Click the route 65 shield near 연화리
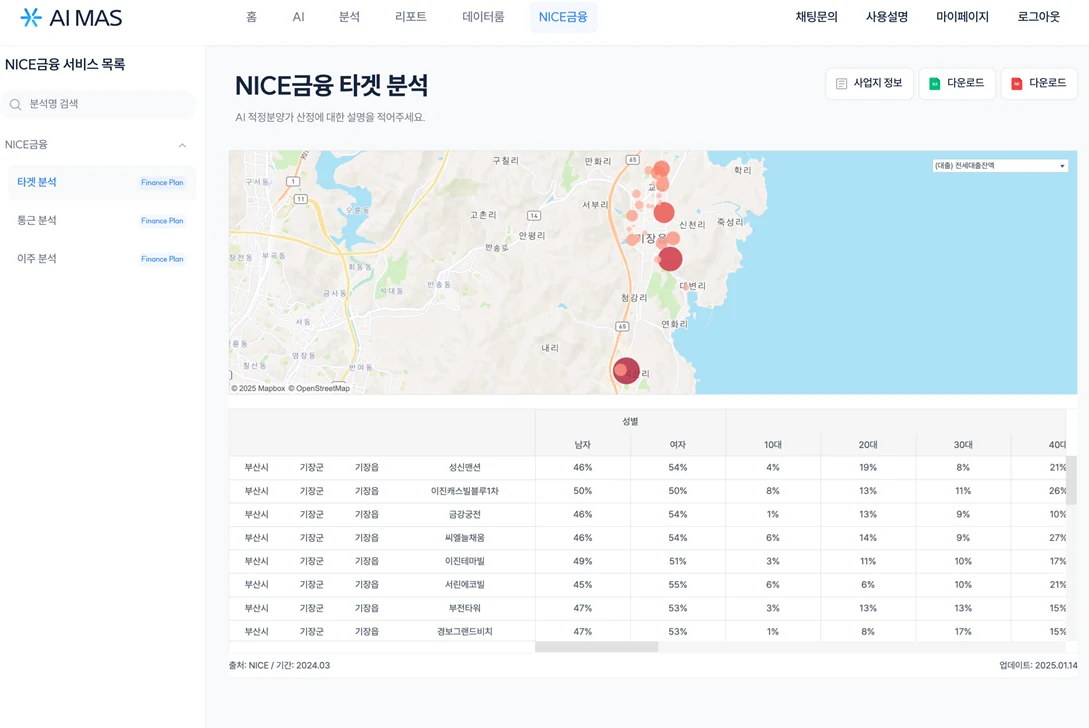 pyautogui.click(x=622, y=326)
